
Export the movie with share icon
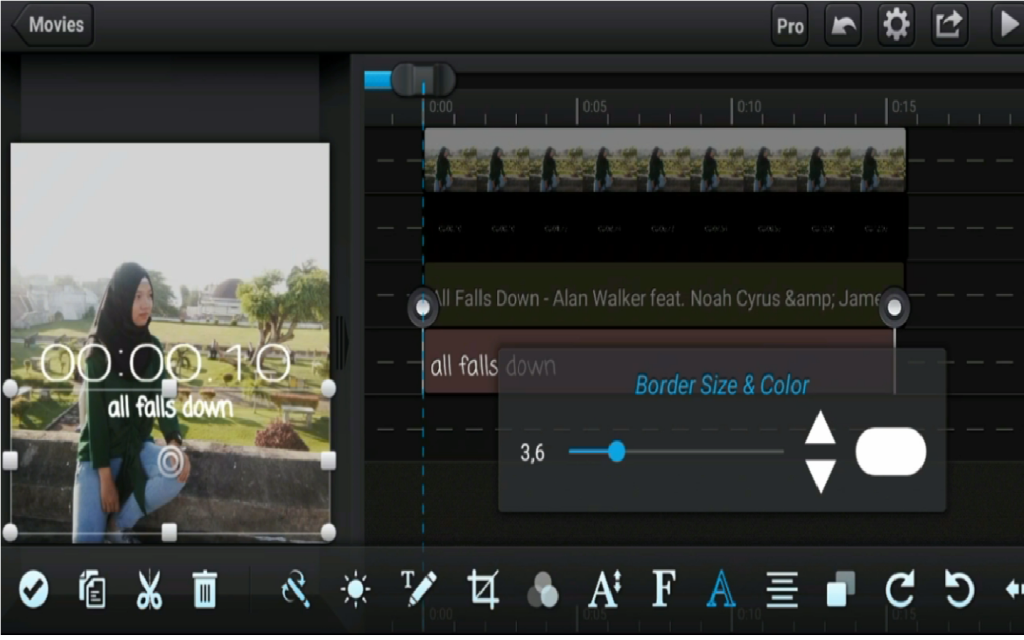(948, 25)
